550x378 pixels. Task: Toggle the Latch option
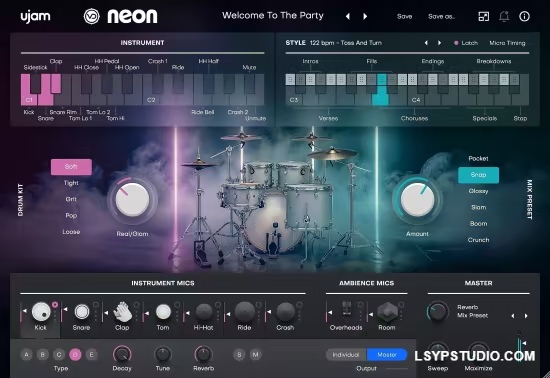point(466,43)
